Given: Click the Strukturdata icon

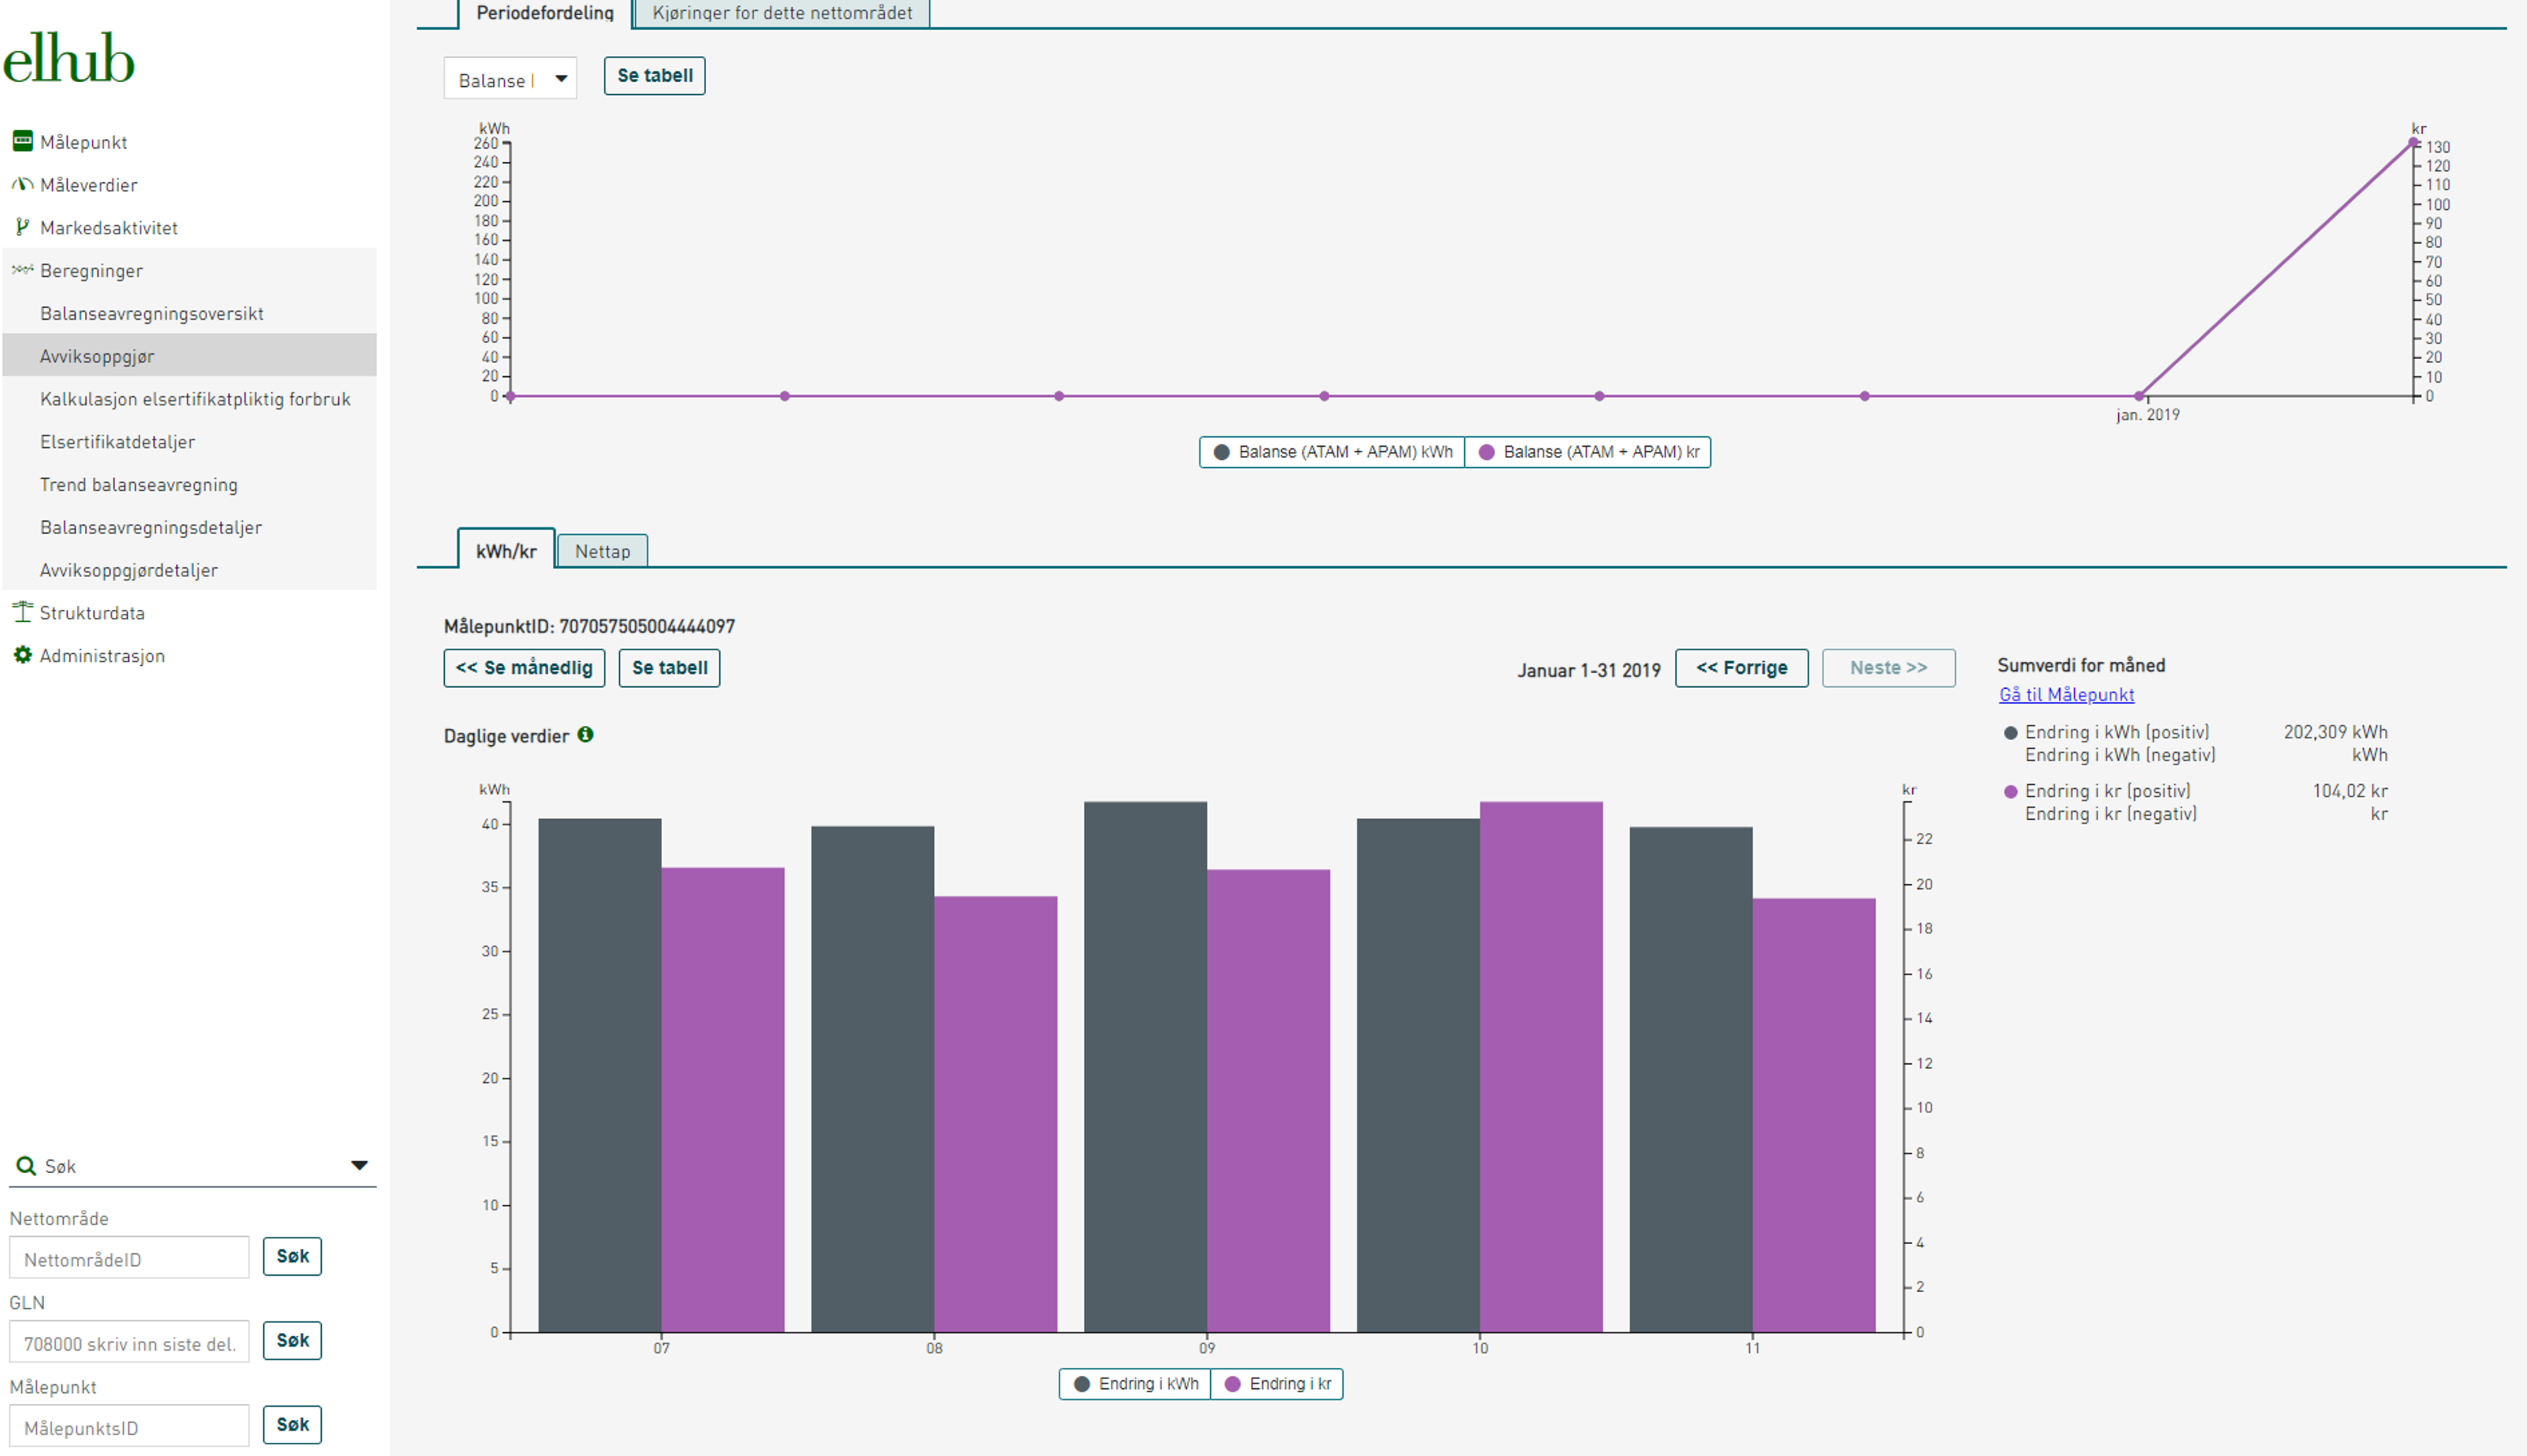Looking at the screenshot, I should click(x=22, y=612).
